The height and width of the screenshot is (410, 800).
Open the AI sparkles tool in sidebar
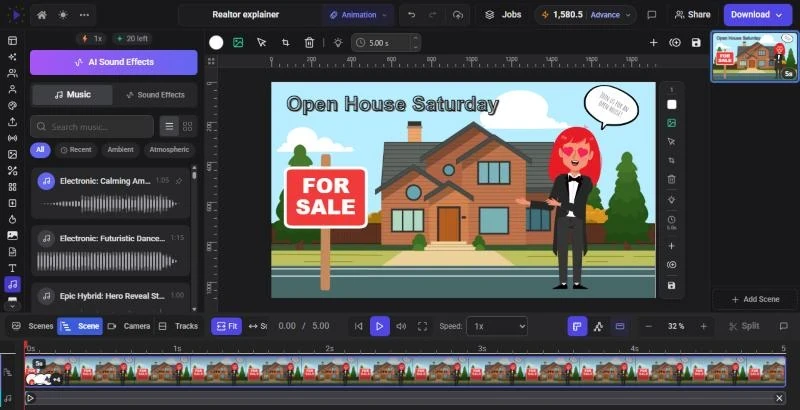coord(12,57)
